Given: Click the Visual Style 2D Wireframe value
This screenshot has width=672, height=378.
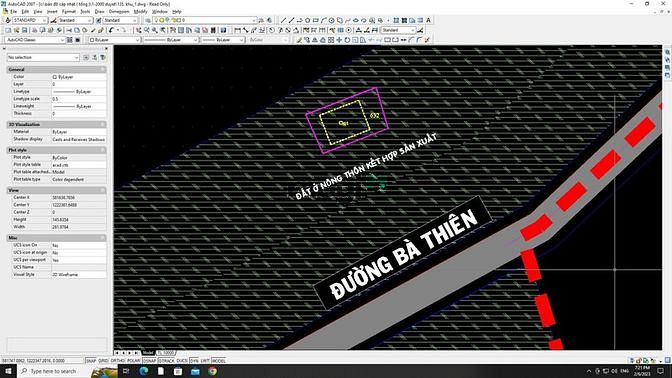Looking at the screenshot, I should 78,274.
